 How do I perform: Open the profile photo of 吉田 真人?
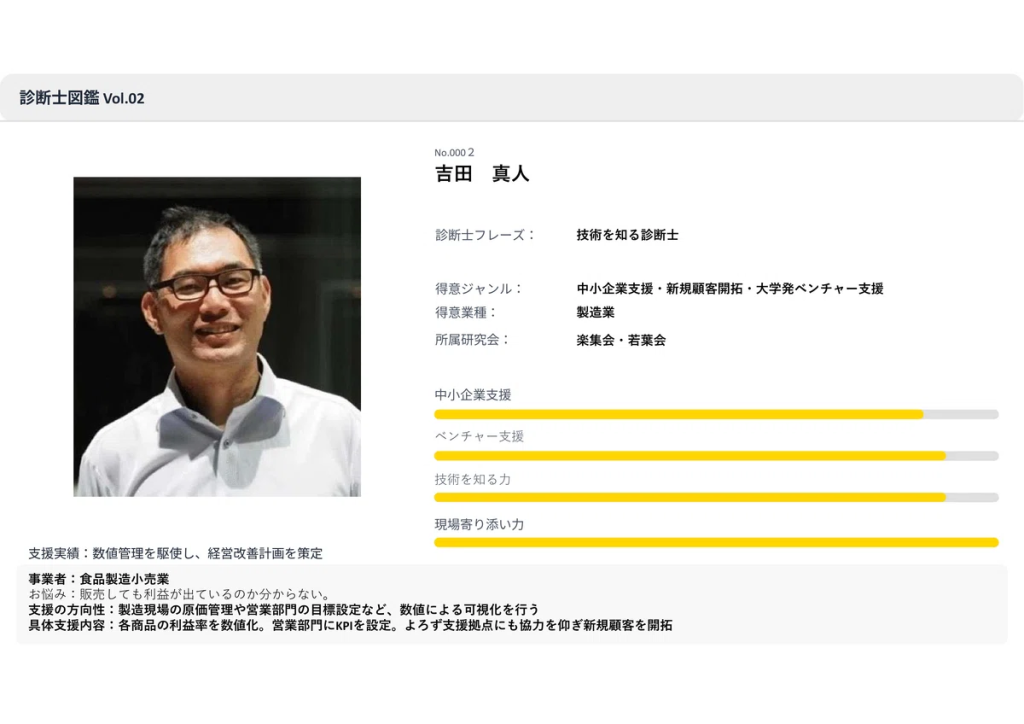click(x=217, y=337)
